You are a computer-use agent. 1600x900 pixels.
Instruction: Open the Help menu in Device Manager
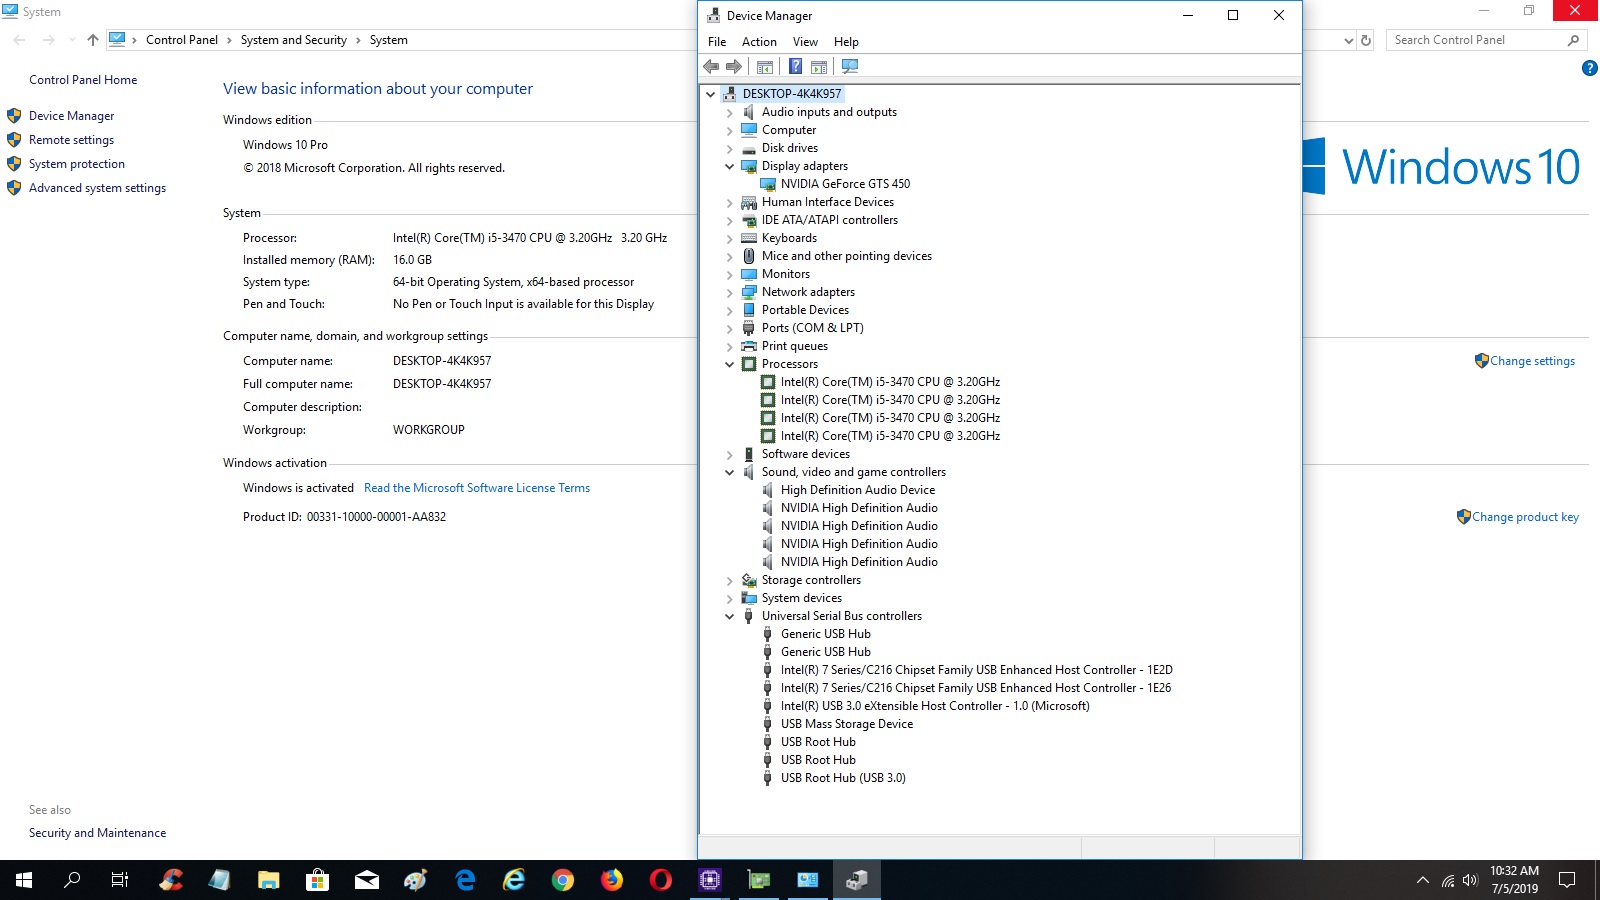(846, 42)
